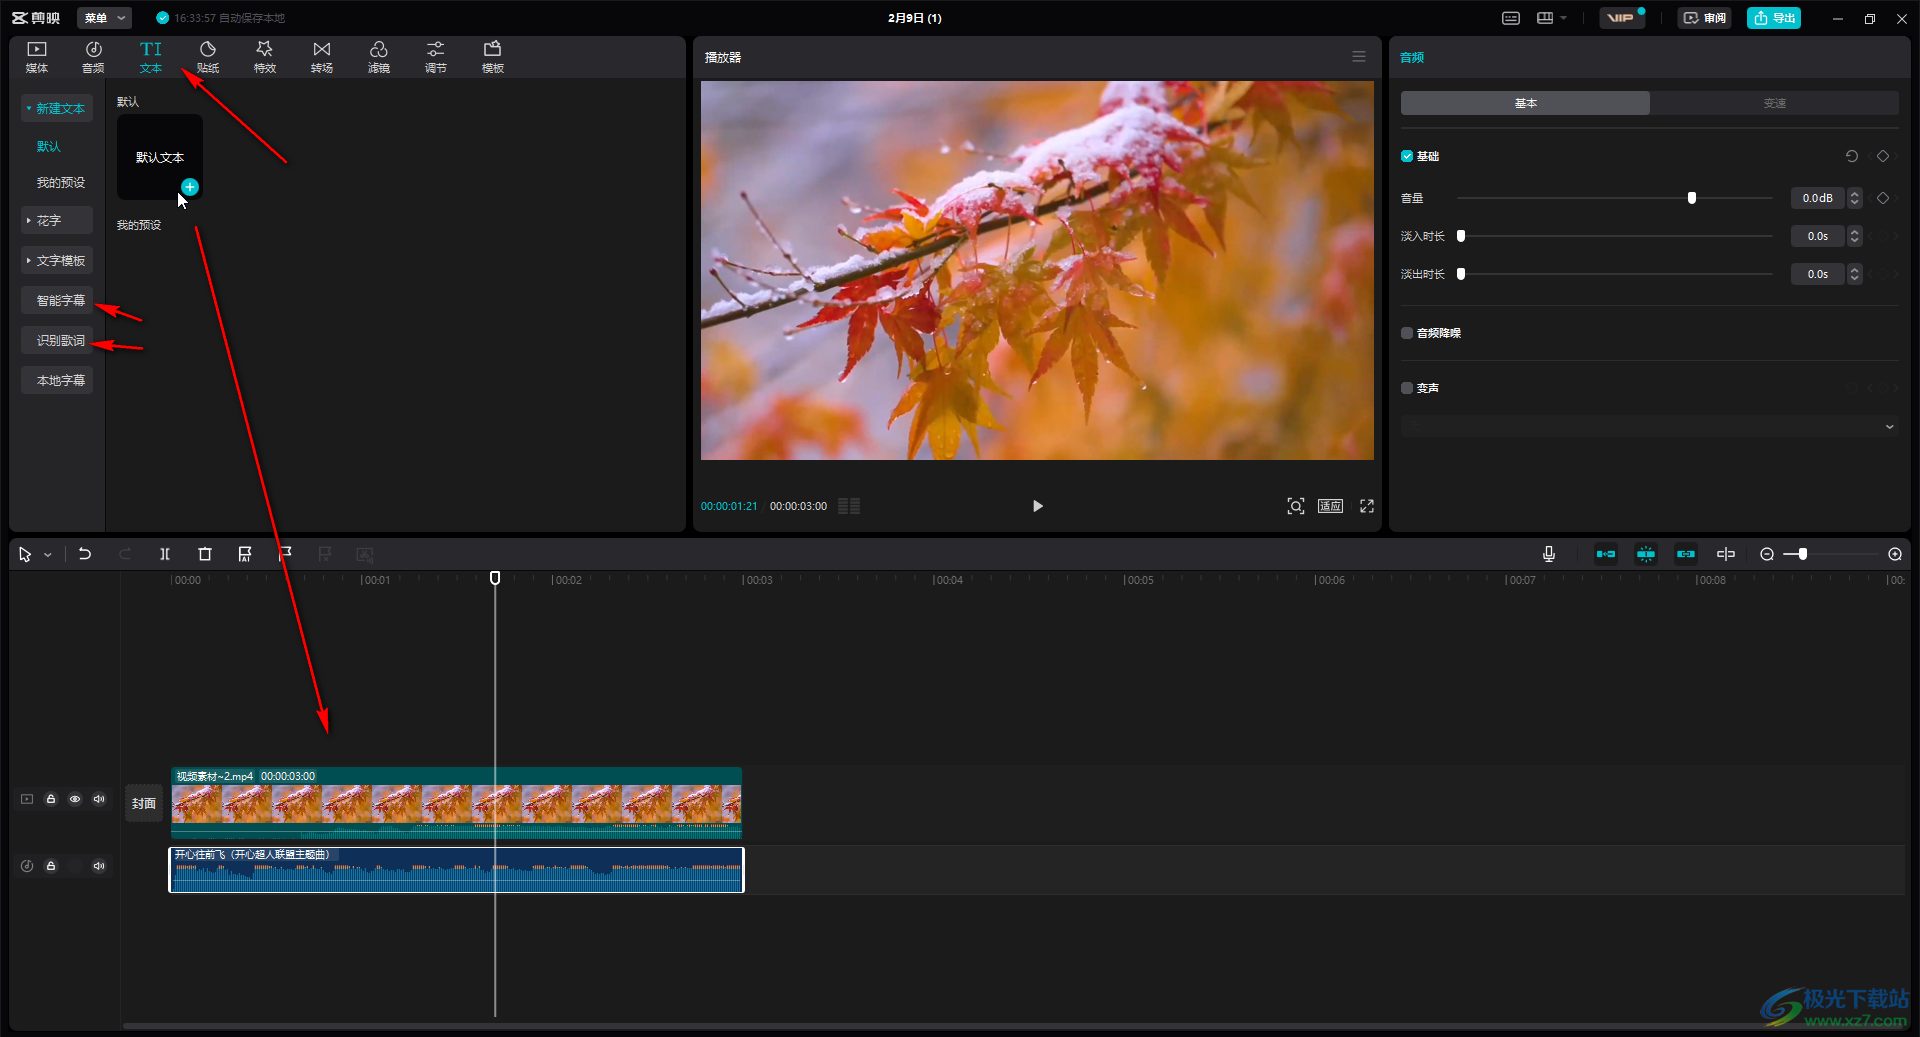
Task: Open 智能字幕 smart captions
Action: [57, 300]
